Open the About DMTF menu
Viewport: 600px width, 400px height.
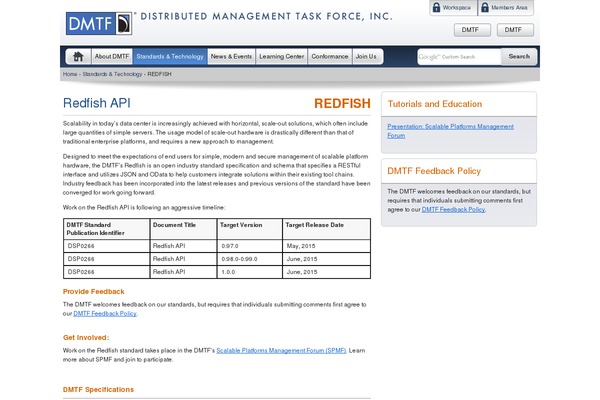point(112,57)
